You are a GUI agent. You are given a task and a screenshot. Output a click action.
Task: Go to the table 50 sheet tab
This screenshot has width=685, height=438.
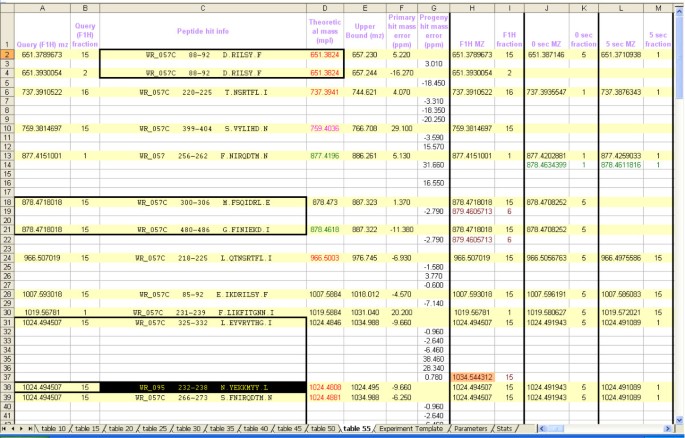(322, 428)
